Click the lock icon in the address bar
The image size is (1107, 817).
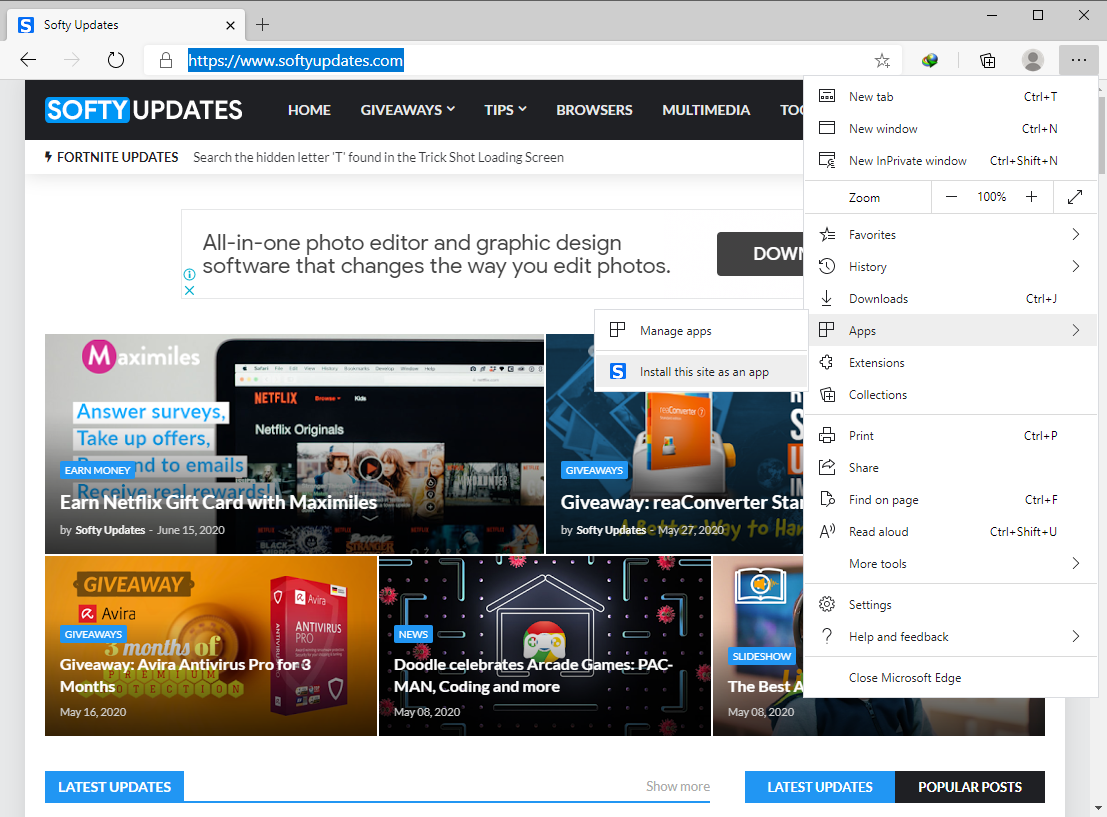pyautogui.click(x=166, y=61)
